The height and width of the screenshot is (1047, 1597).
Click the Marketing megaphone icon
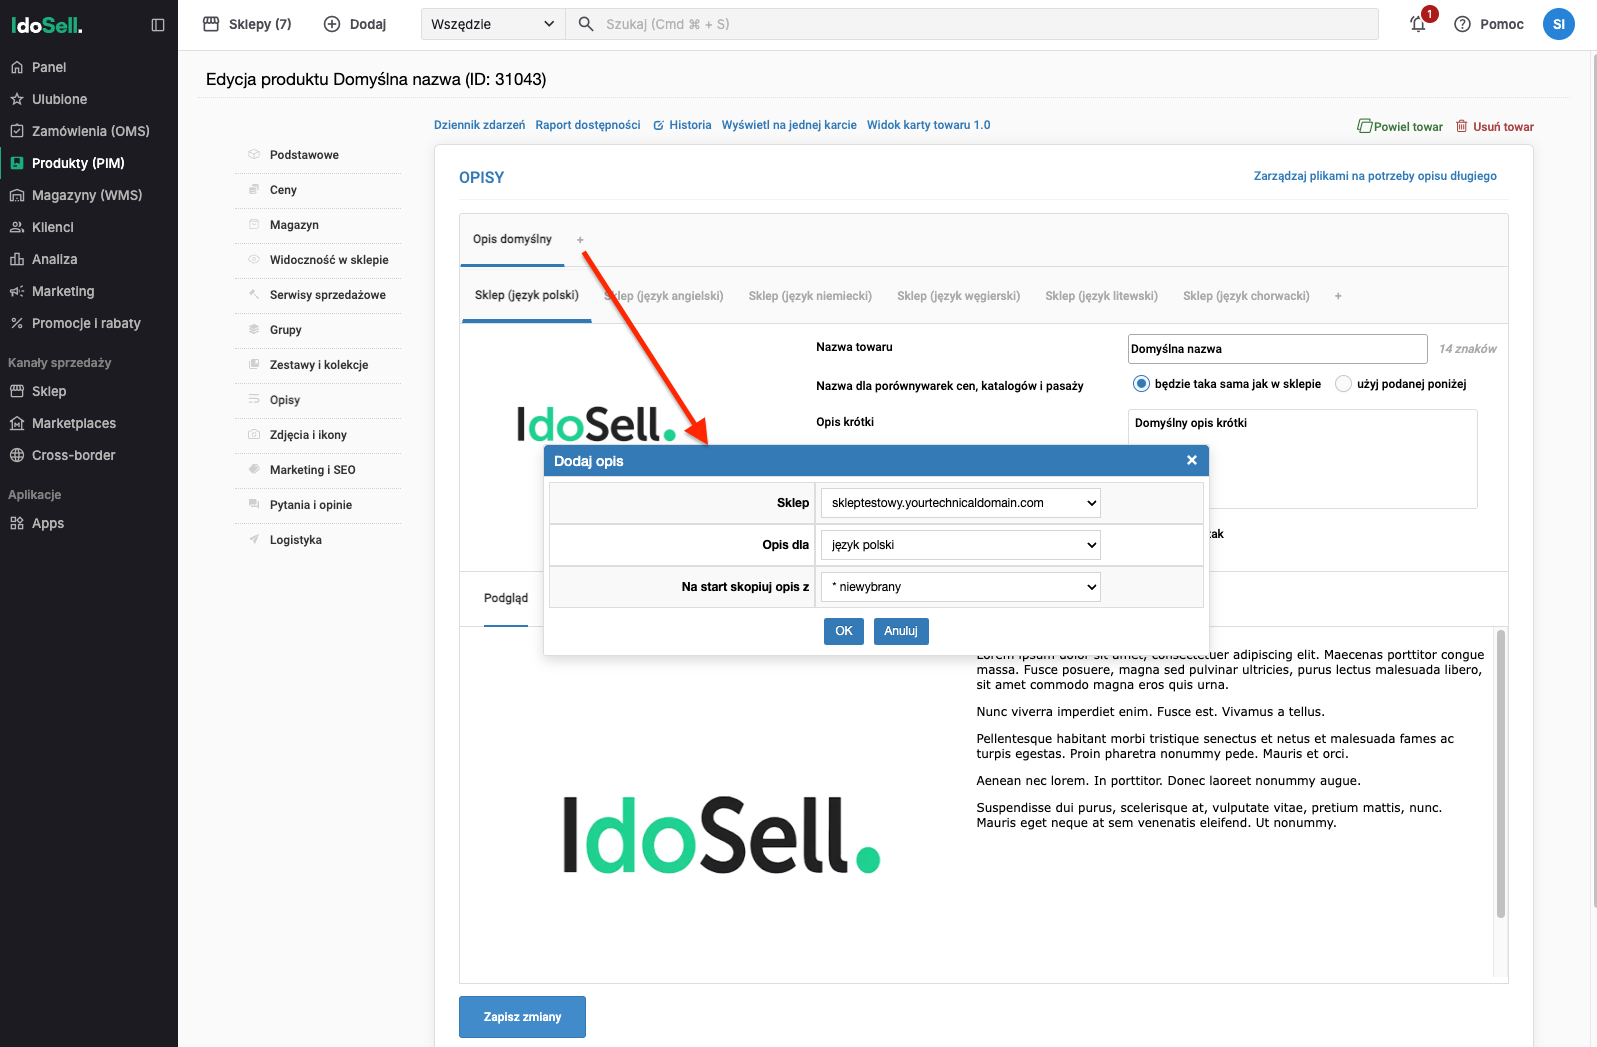[x=17, y=291]
